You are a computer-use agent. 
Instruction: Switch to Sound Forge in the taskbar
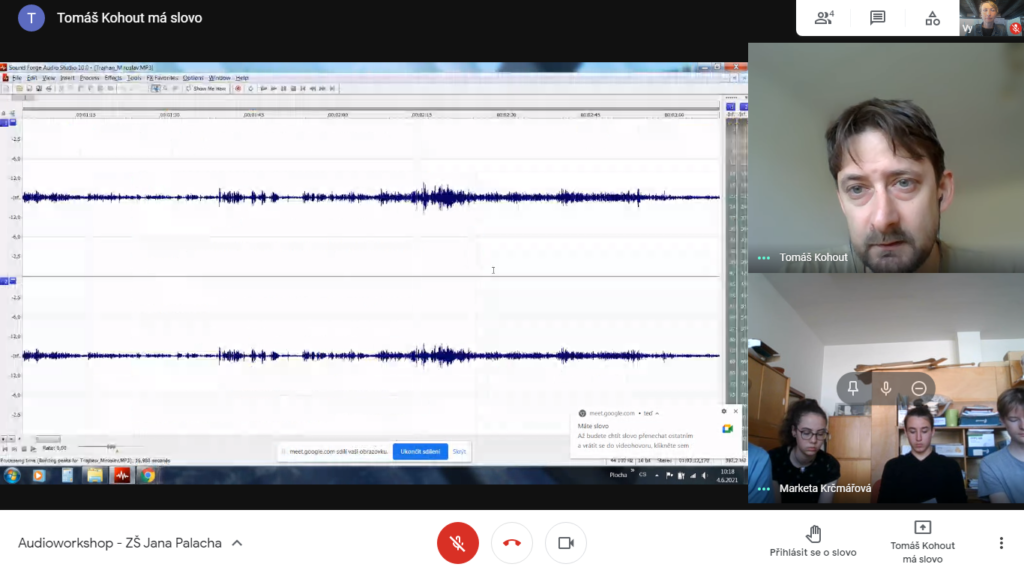tap(122, 475)
